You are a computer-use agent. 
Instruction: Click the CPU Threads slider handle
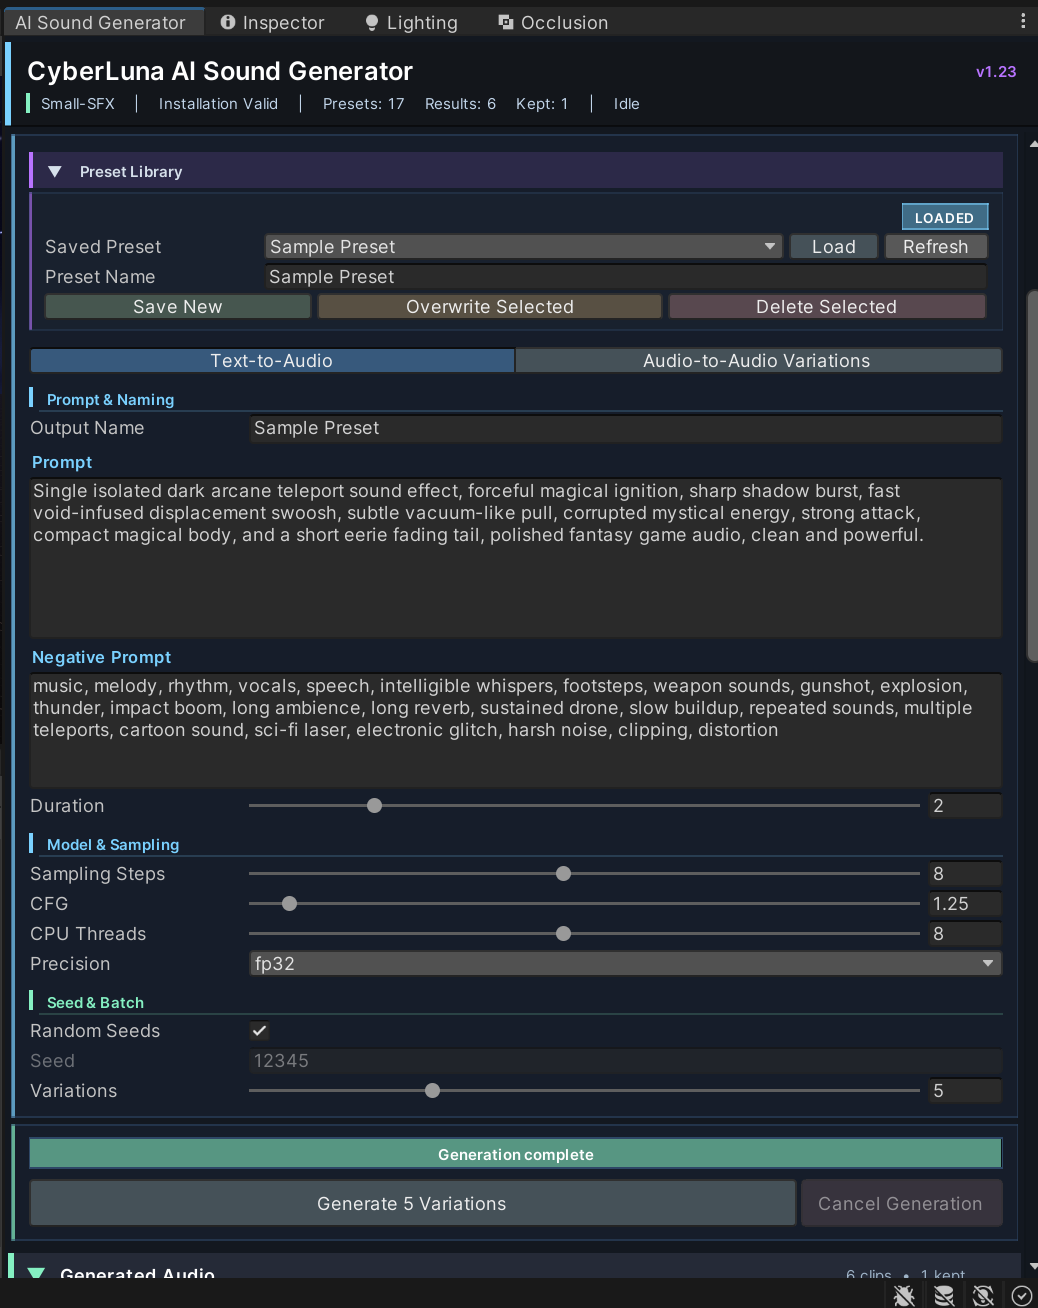[564, 934]
